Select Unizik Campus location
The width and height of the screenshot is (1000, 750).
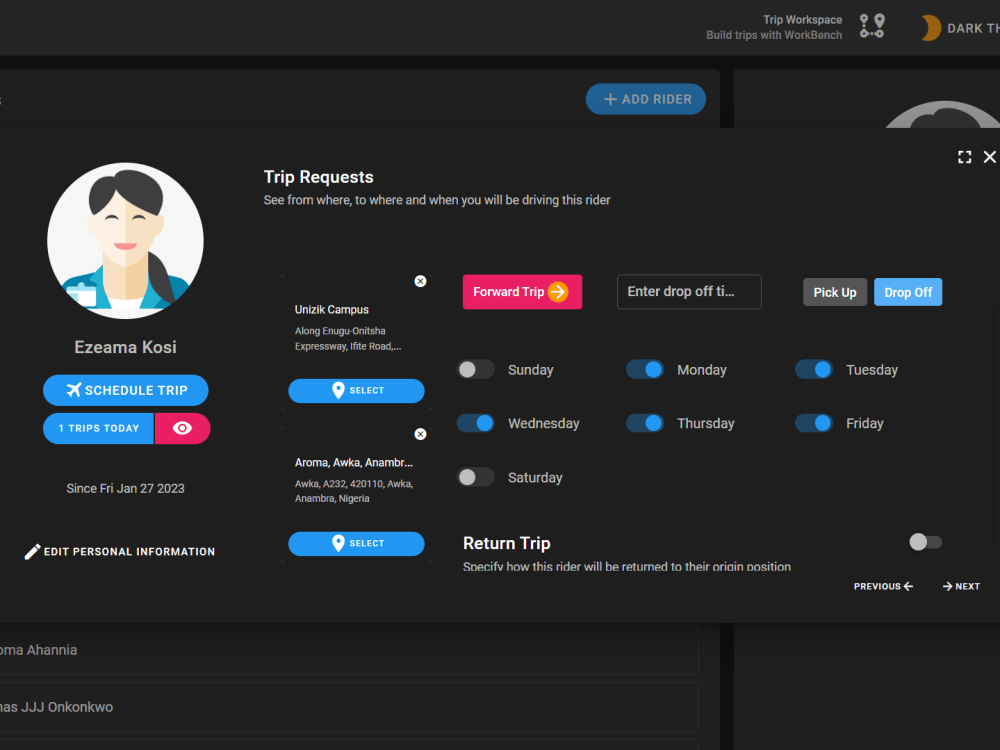357,390
